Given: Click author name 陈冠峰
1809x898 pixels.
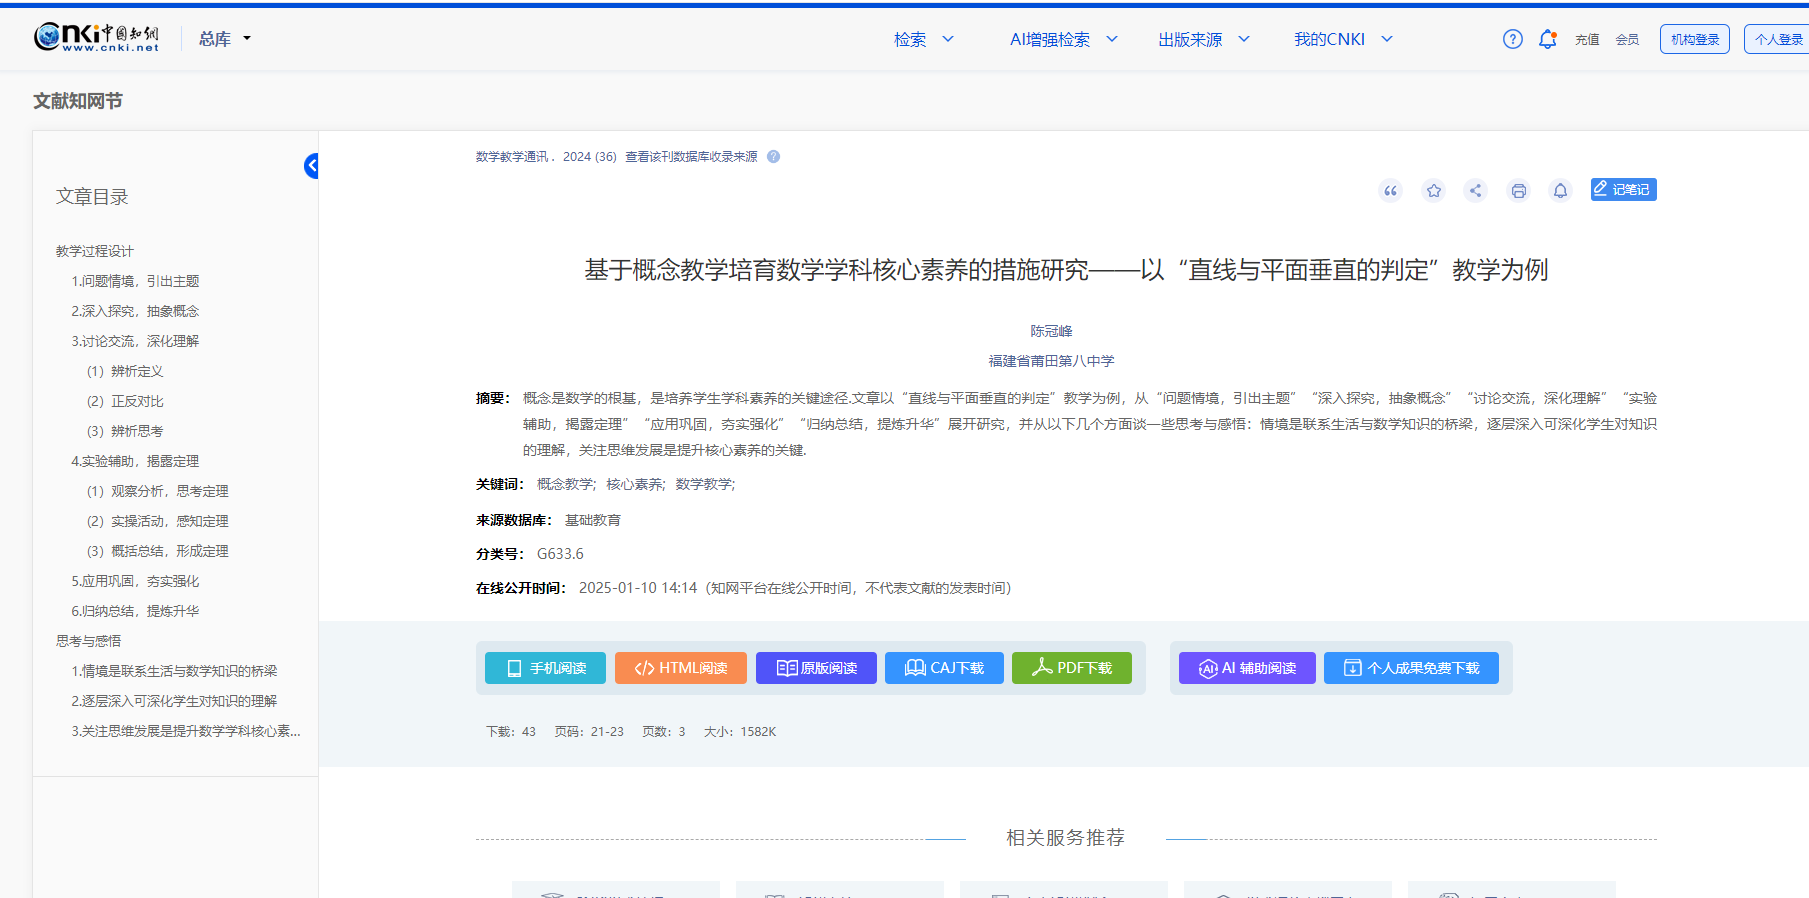Looking at the screenshot, I should pyautogui.click(x=1051, y=331).
